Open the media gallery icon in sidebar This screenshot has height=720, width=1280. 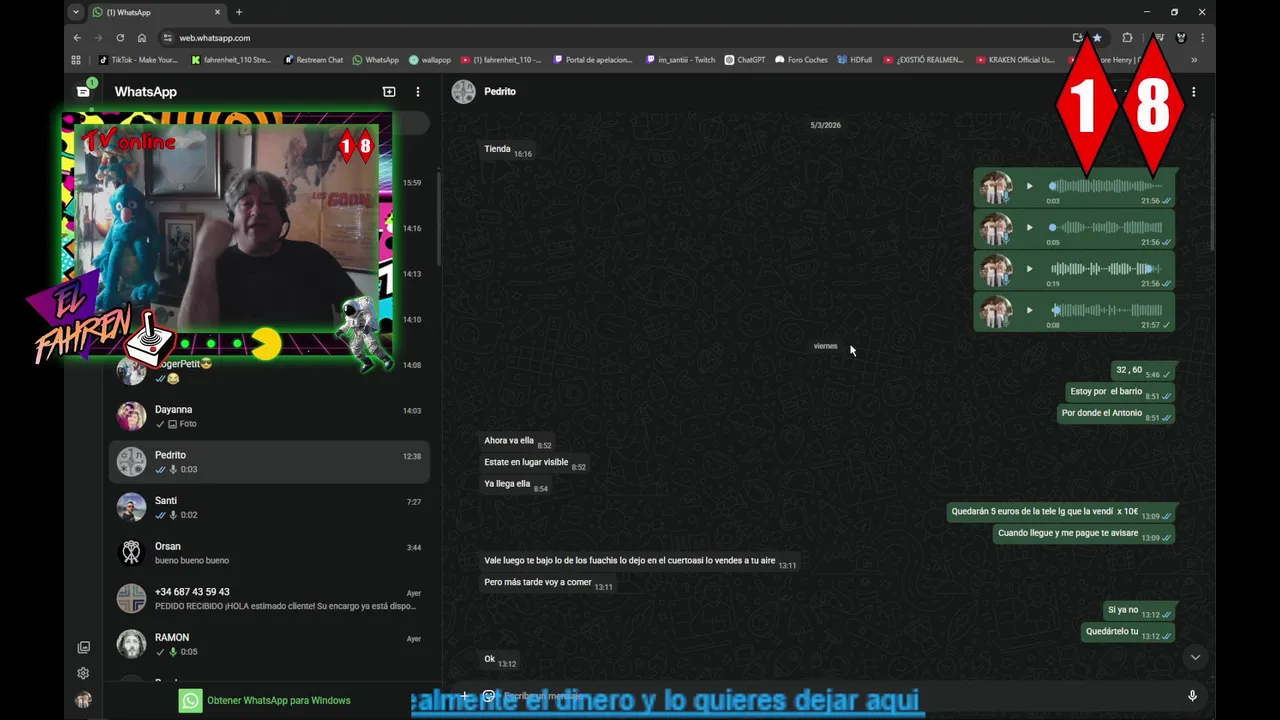(84, 647)
